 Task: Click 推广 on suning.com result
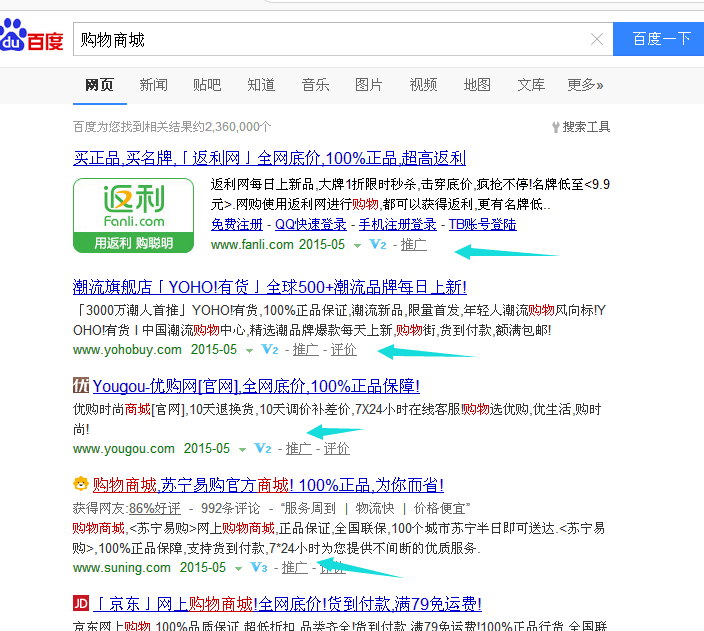(295, 568)
